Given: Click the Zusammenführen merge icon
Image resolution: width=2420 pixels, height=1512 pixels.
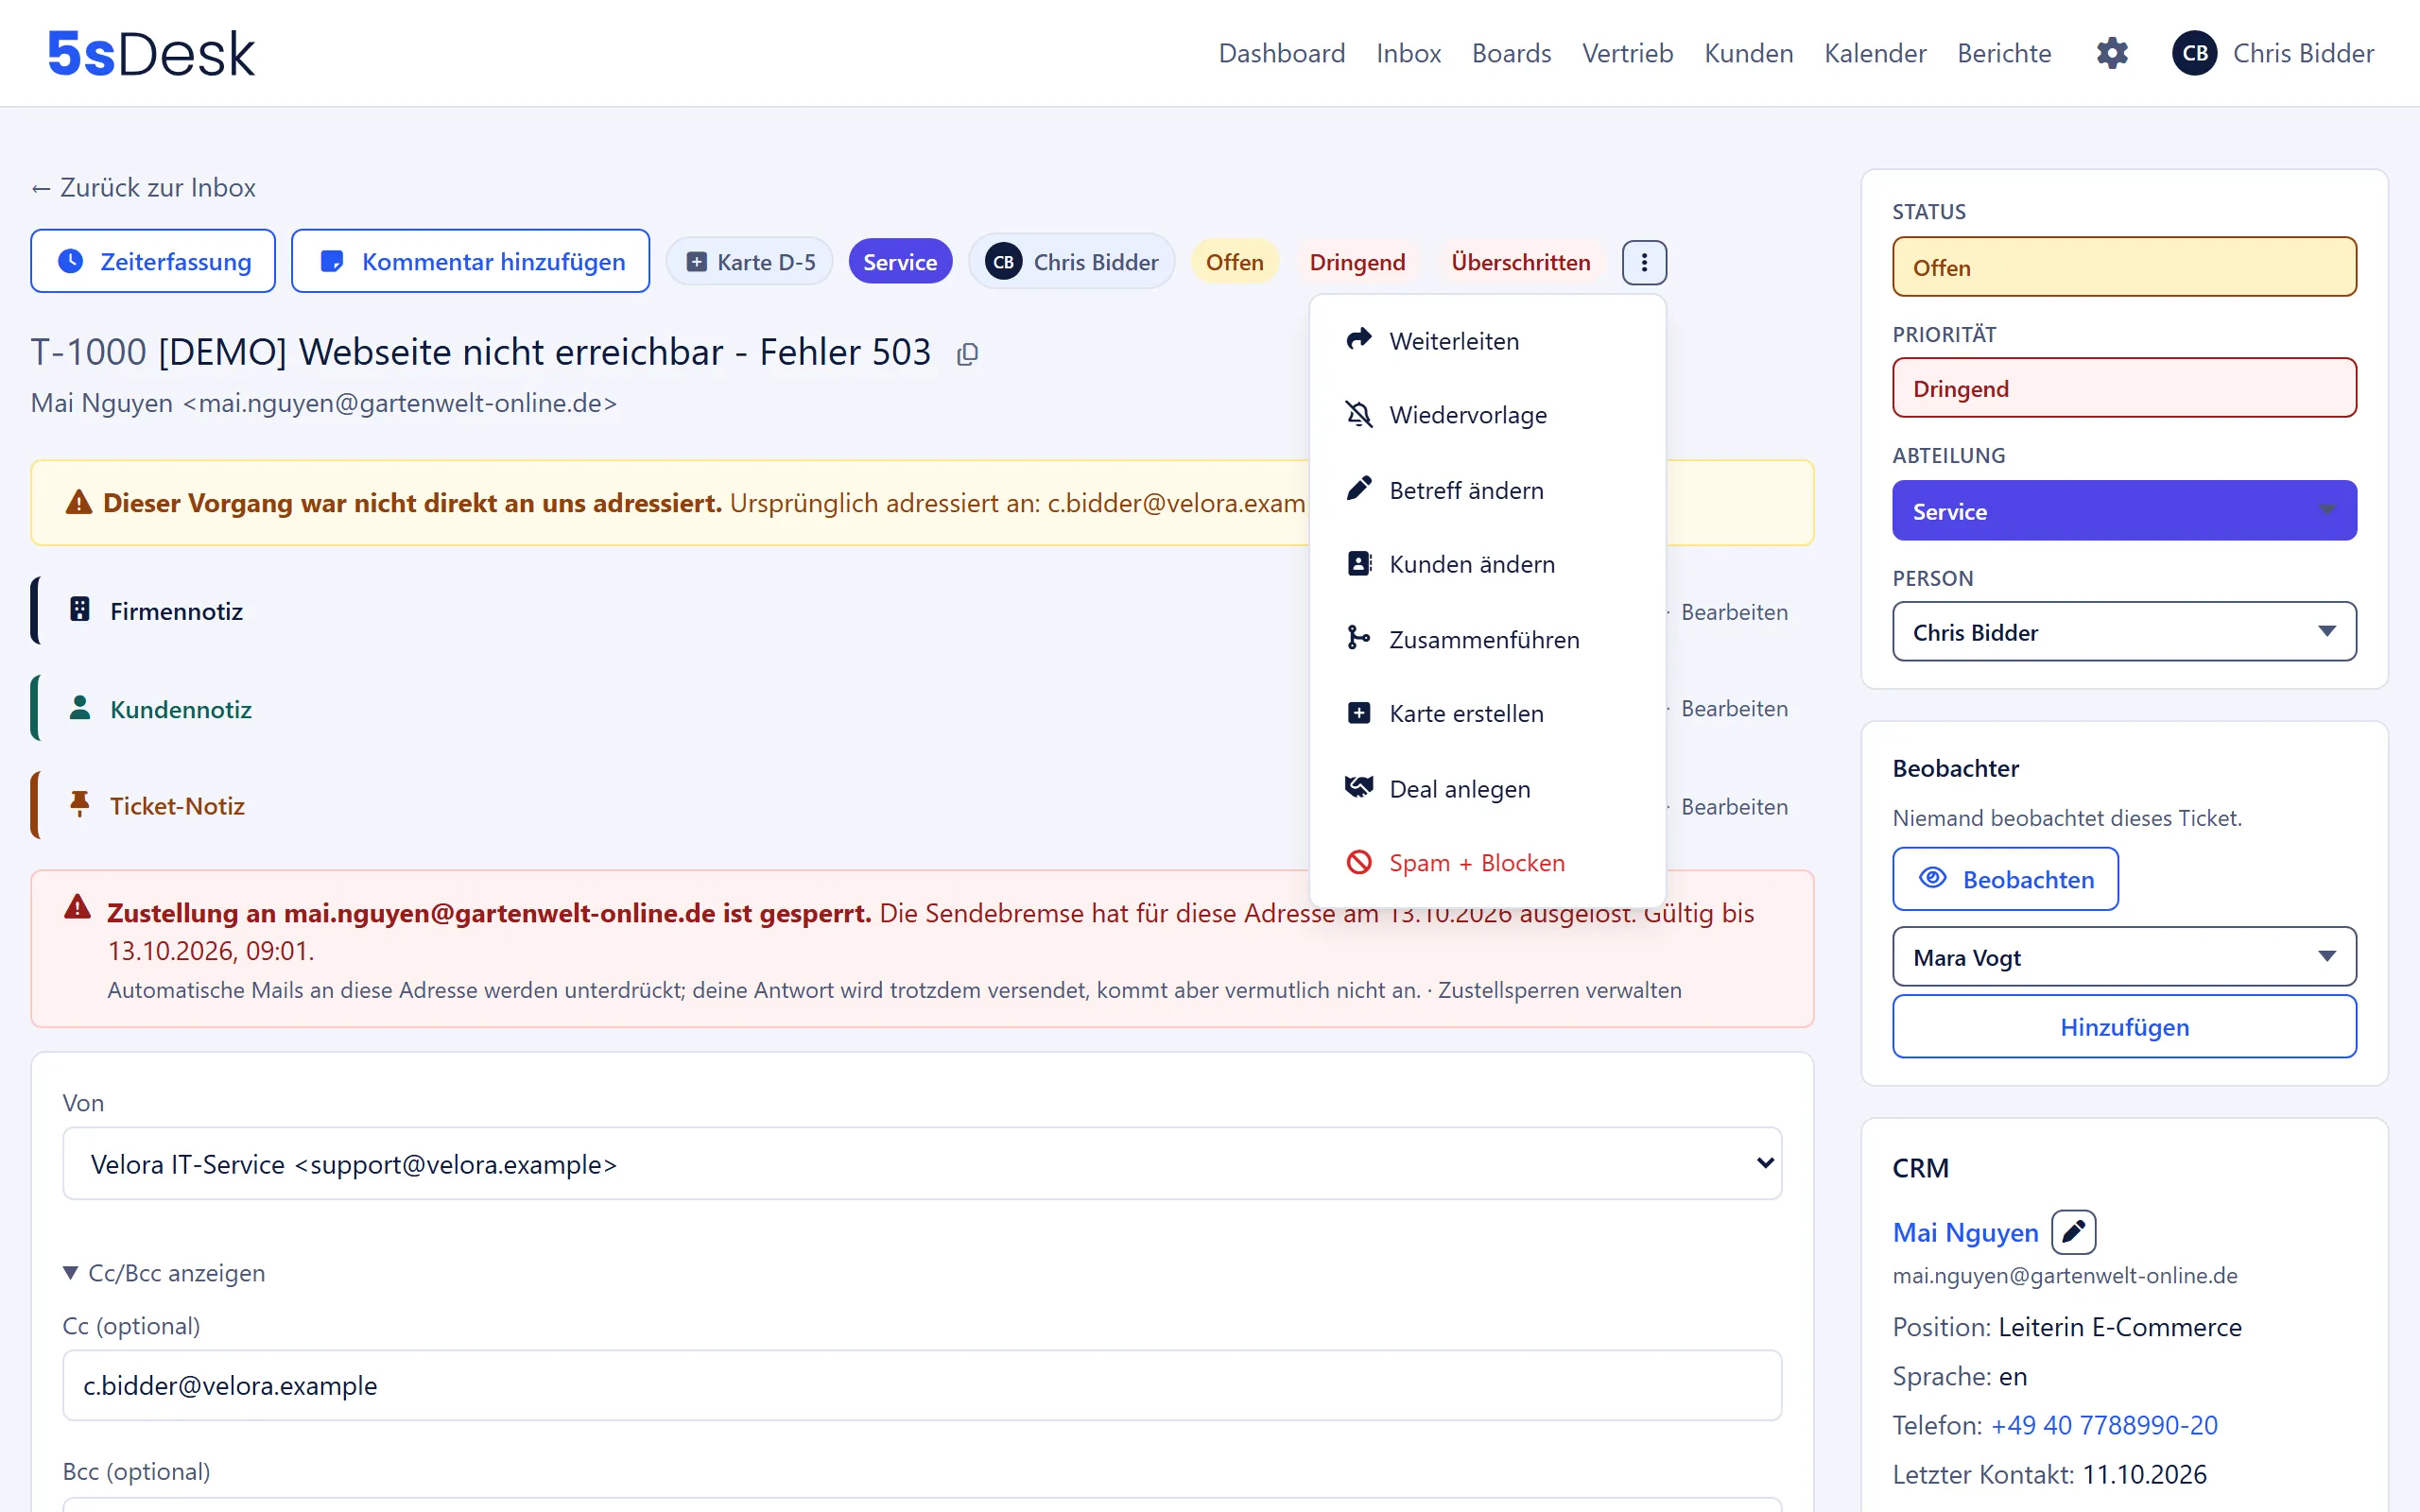Looking at the screenshot, I should pyautogui.click(x=1359, y=638).
